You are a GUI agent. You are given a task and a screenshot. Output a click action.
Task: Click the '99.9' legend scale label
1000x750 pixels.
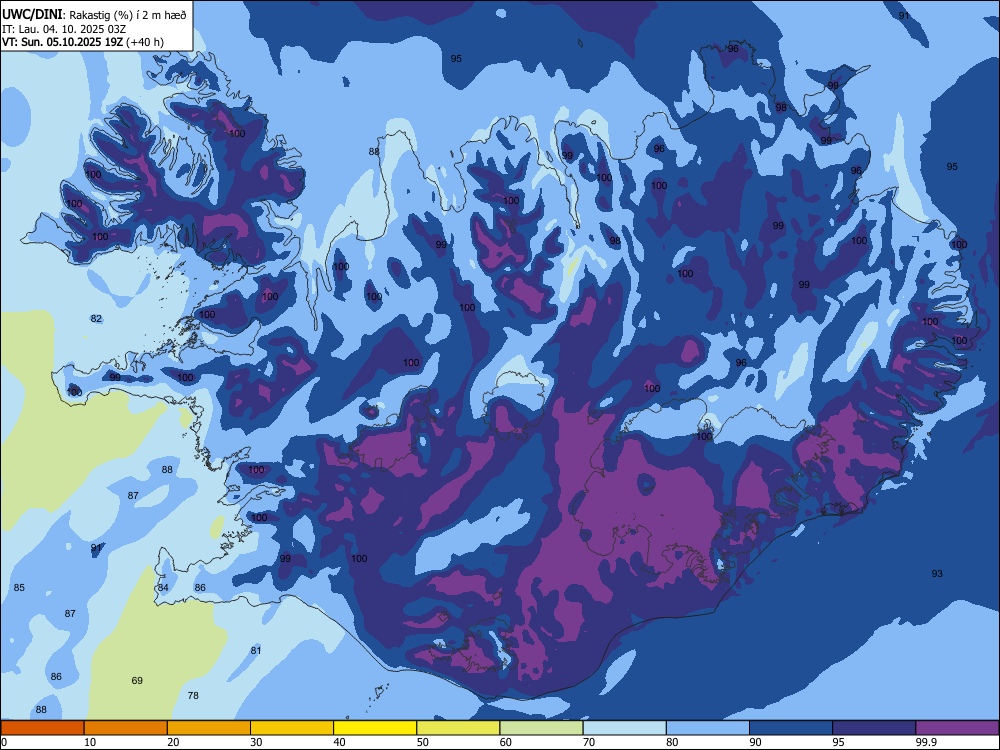click(925, 742)
